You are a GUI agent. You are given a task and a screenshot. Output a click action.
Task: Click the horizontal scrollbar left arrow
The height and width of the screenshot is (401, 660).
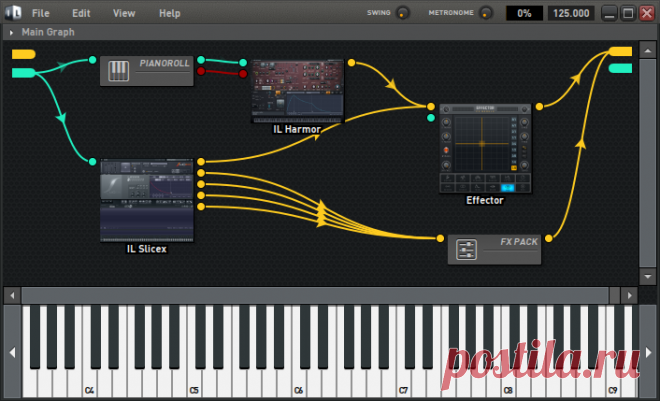click(x=12, y=295)
